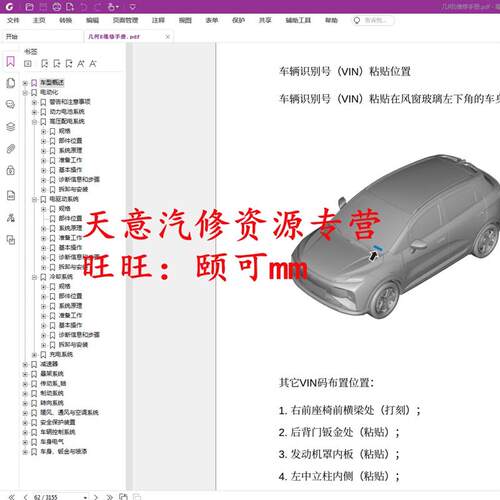Open the overlapping pages sidebar icon
500x500 pixels.
click(11, 240)
